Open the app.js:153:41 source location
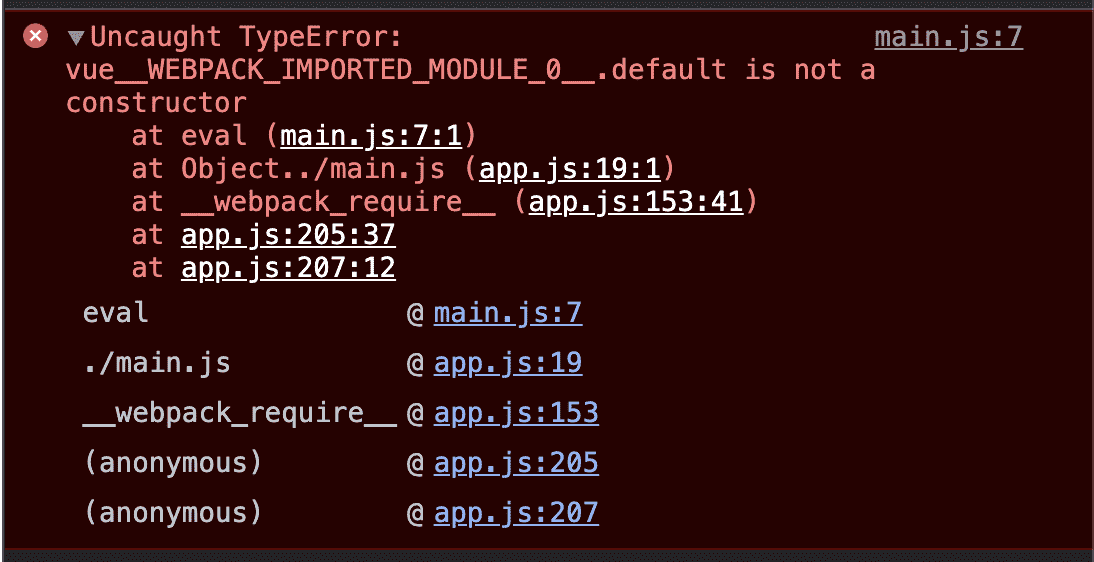 tap(636, 202)
